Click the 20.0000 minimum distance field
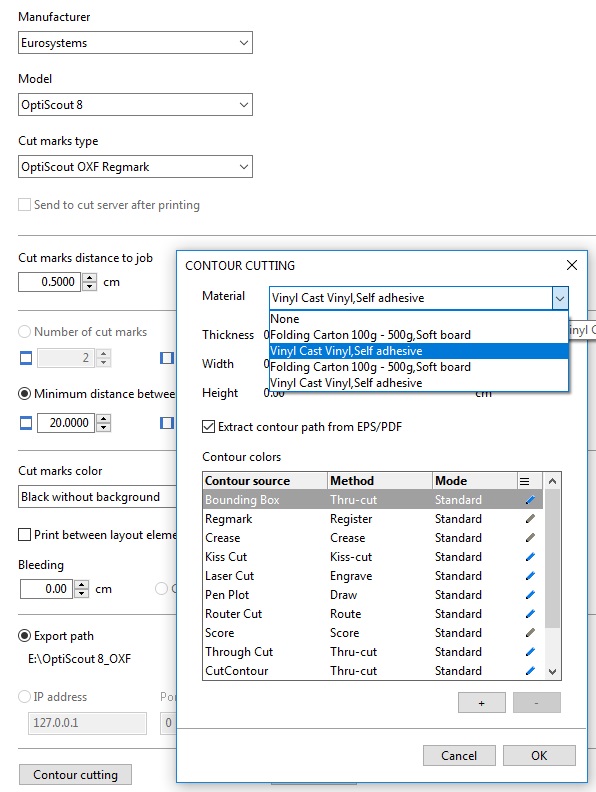This screenshot has height=792, width=596. click(66, 423)
